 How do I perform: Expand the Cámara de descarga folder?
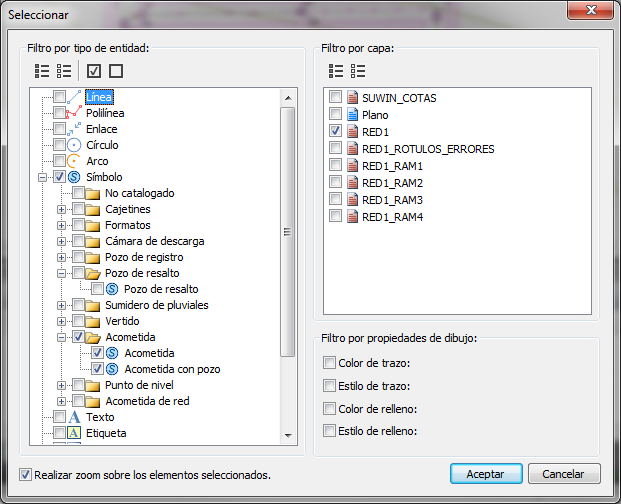61,242
